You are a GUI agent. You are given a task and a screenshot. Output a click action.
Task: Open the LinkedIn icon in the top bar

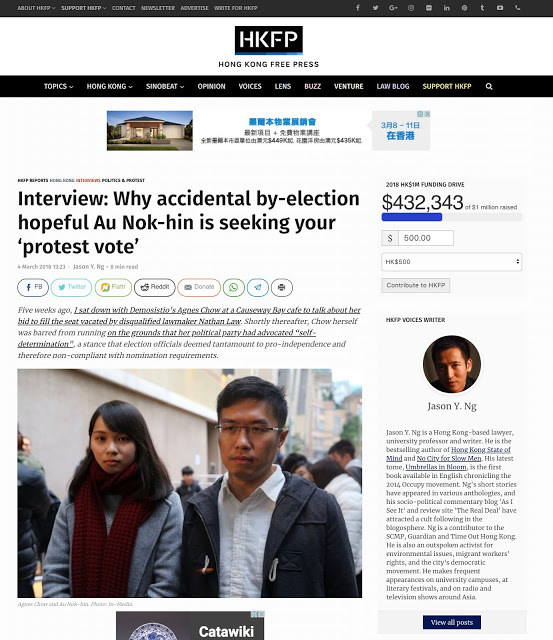point(446,8)
